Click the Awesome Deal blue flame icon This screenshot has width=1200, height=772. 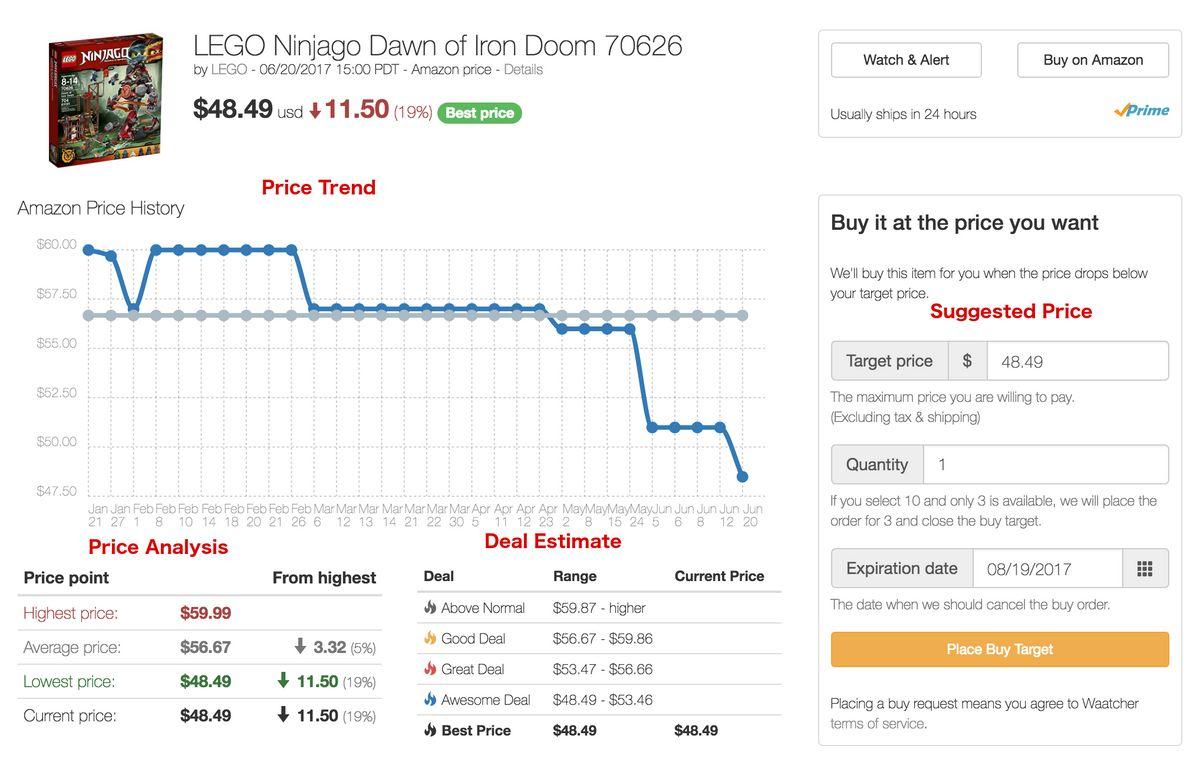tap(430, 700)
